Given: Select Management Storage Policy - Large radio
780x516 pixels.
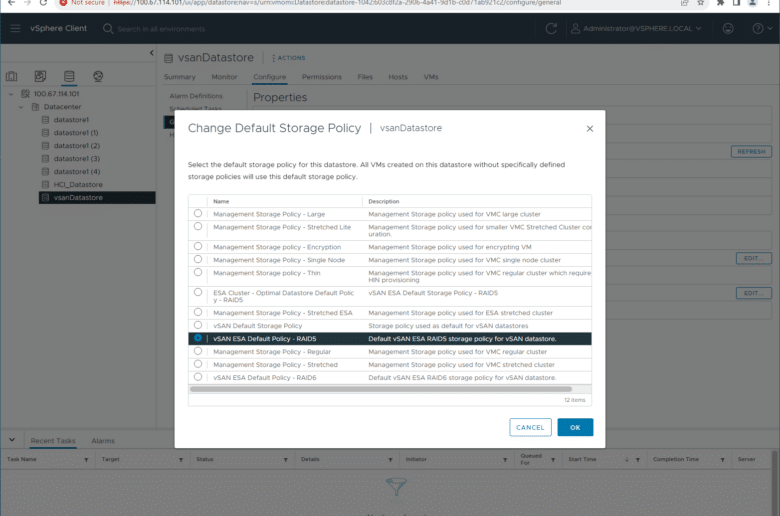Looking at the screenshot, I should (198, 213).
